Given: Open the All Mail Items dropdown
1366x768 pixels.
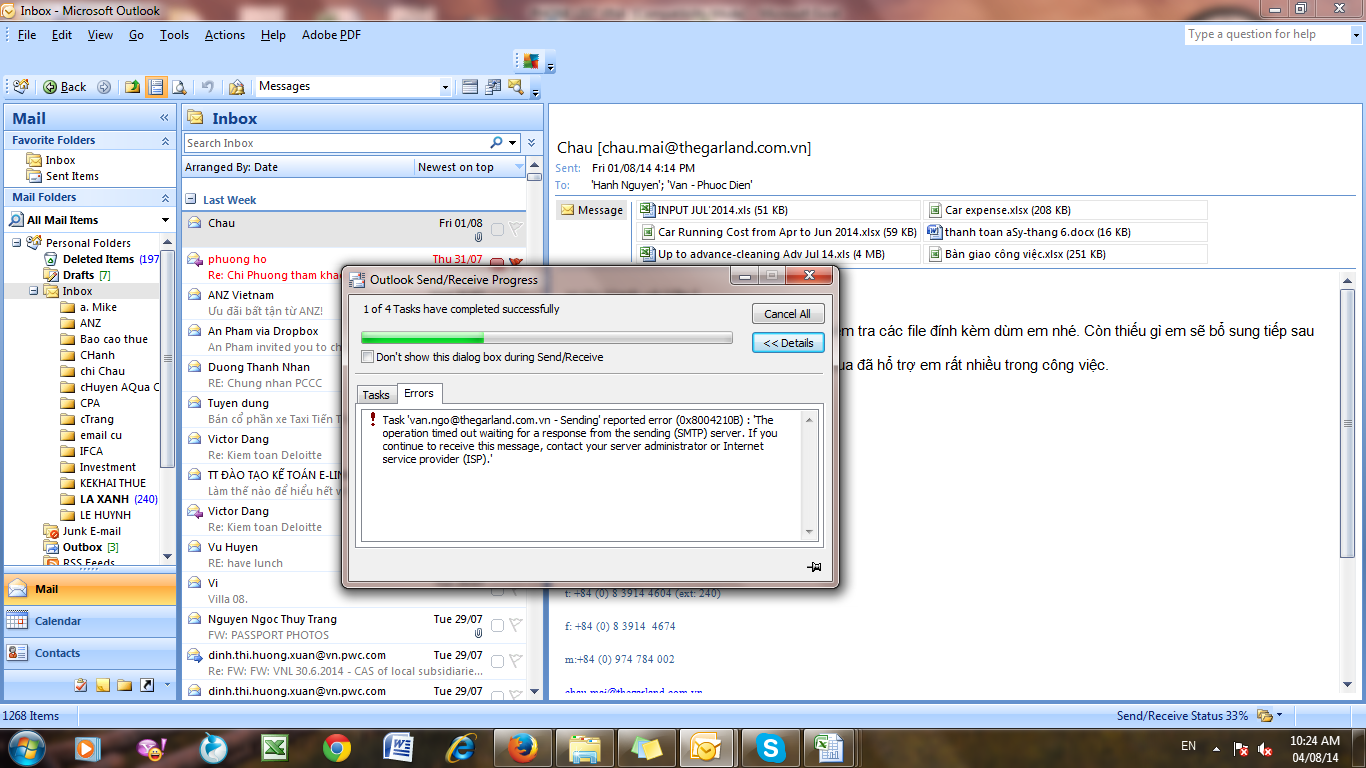Looking at the screenshot, I should point(165,220).
